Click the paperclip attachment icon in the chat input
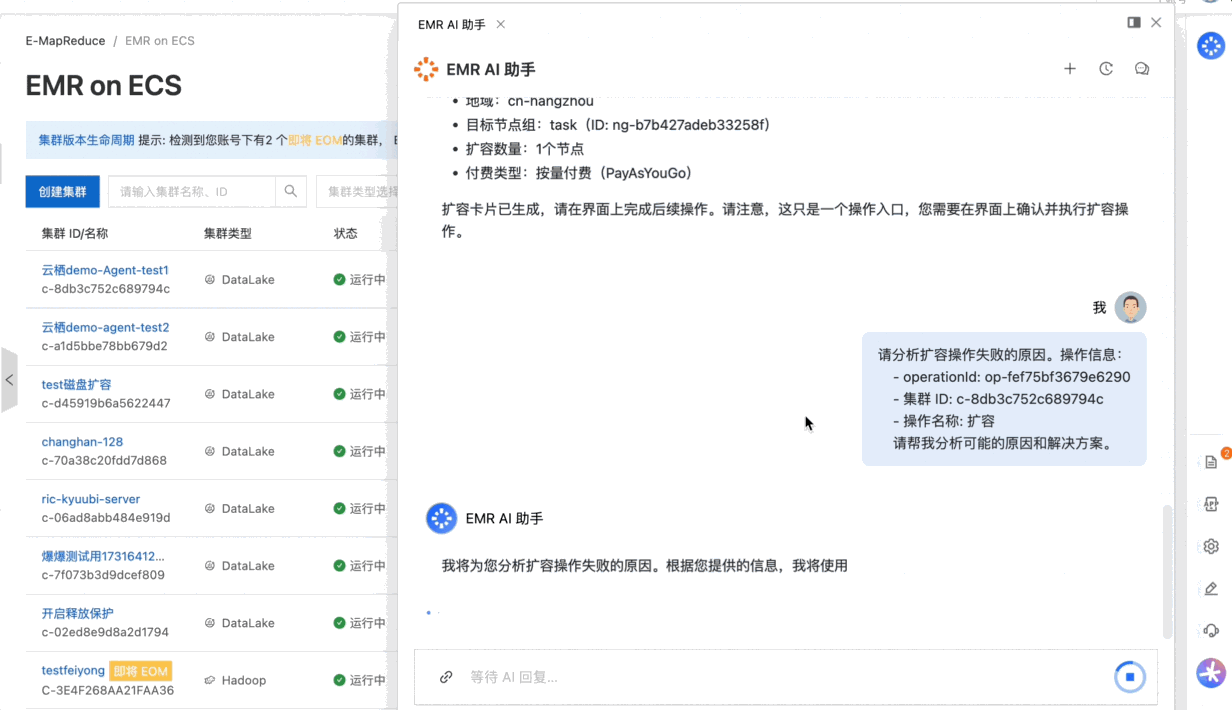 (x=445, y=677)
